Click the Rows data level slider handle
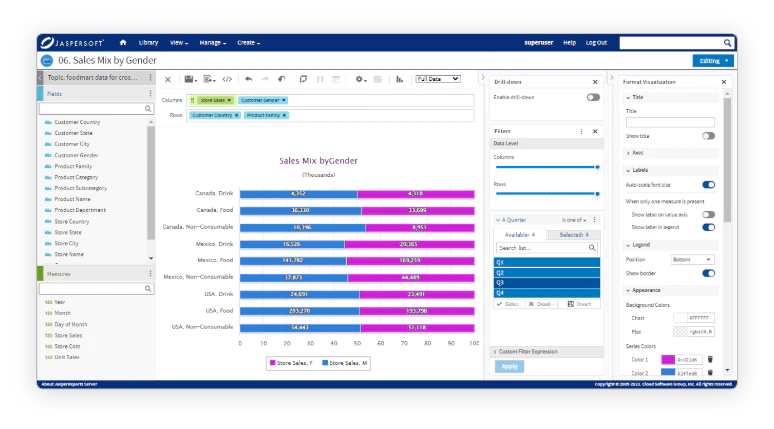This screenshot has height=429, width=774. (x=597, y=194)
